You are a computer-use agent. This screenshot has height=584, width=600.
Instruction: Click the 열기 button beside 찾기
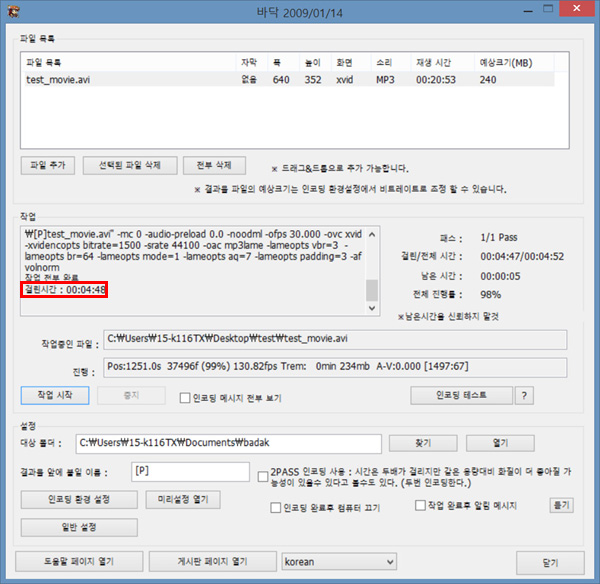pyautogui.click(x=500, y=443)
